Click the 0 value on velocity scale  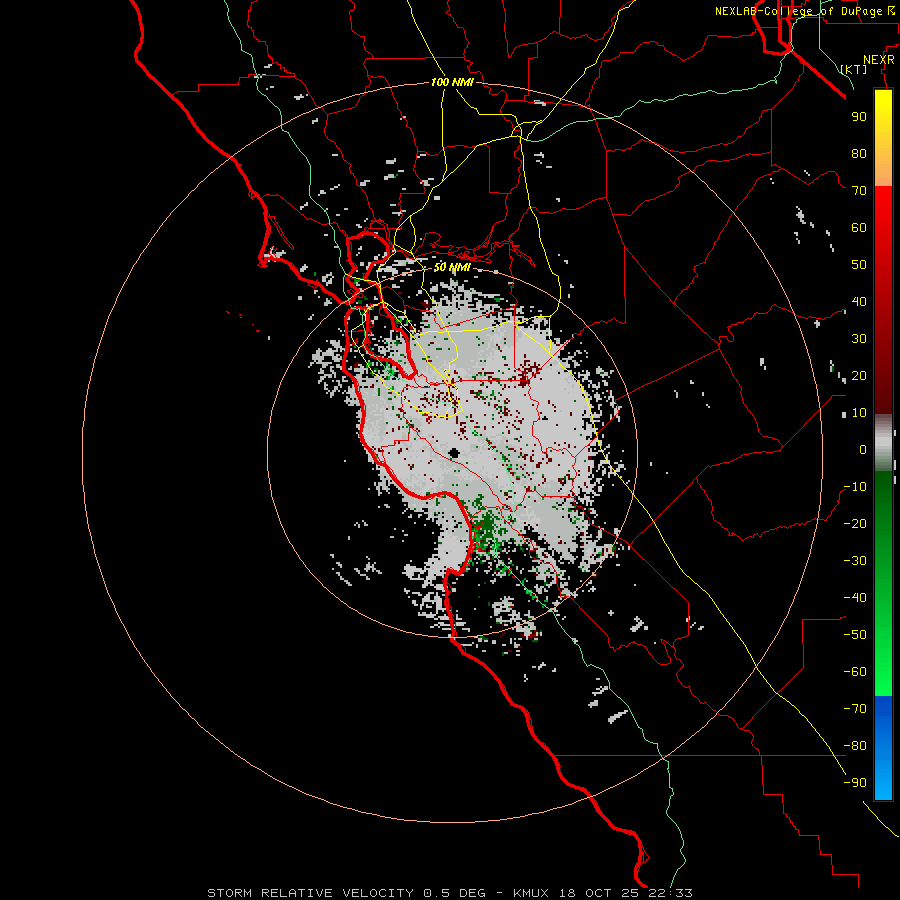coord(863,449)
